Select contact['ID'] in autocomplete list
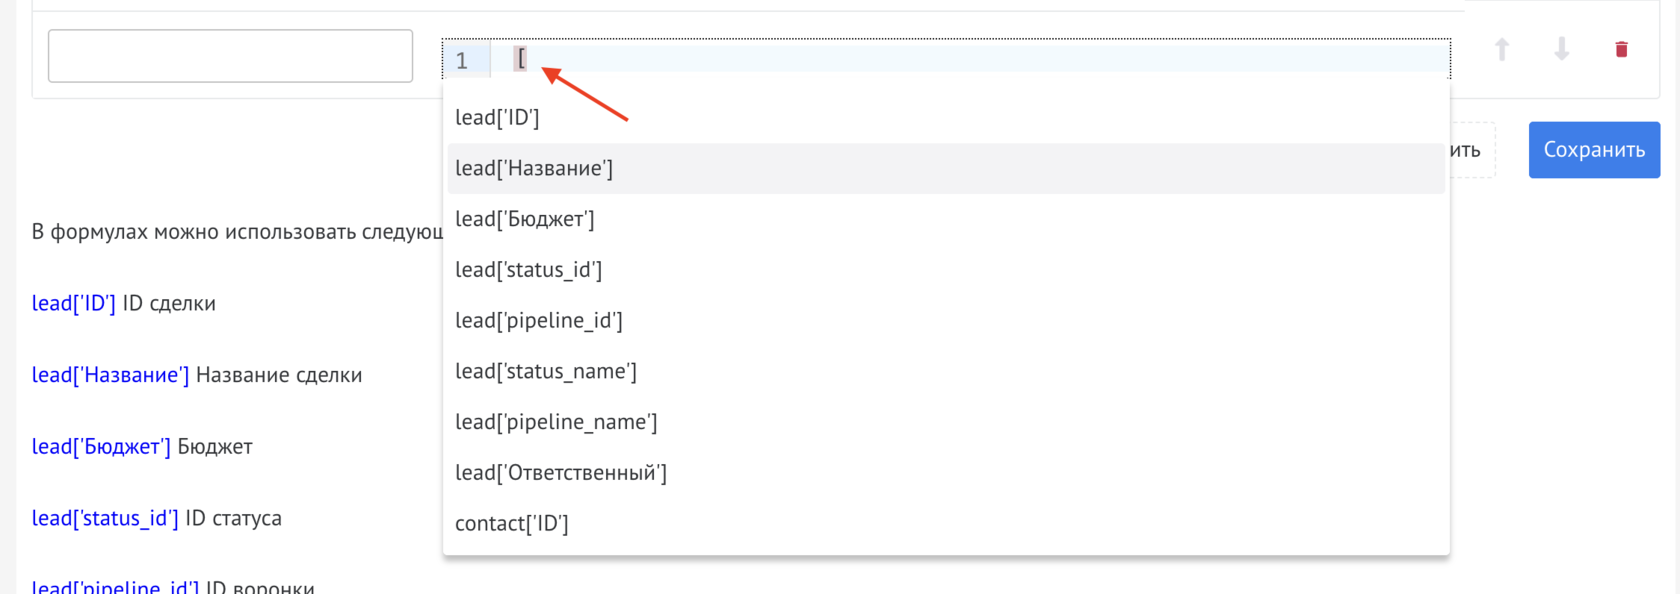The image size is (1680, 594). coord(511,524)
